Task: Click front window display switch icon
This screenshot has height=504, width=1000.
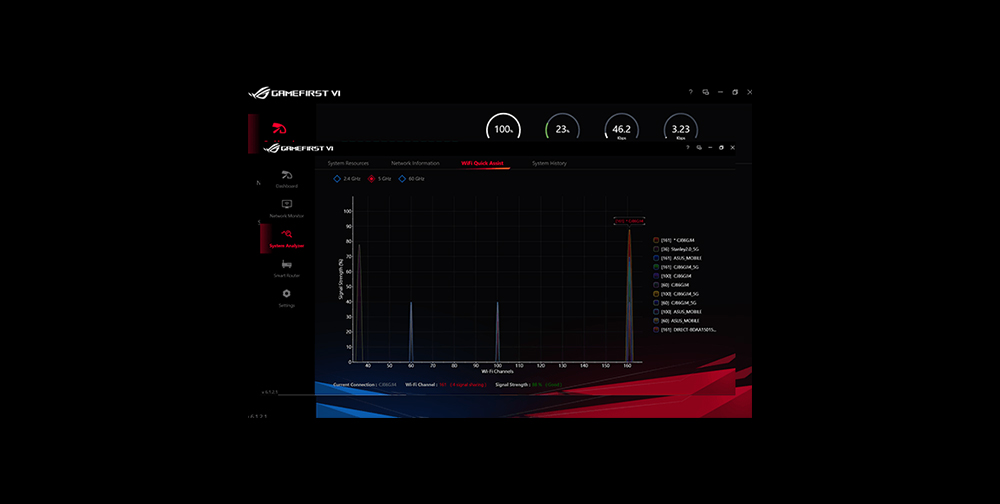Action: [699, 147]
